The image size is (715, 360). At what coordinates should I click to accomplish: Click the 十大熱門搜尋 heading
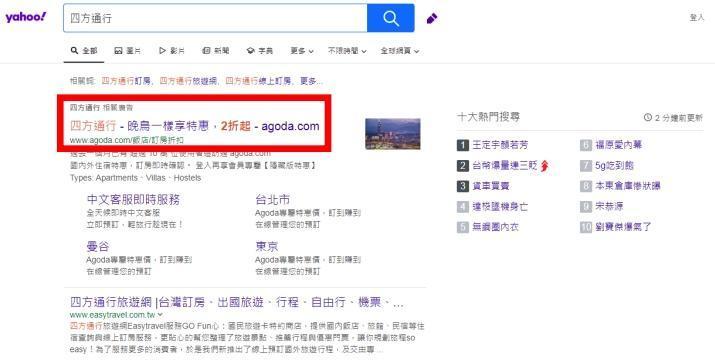(x=488, y=117)
